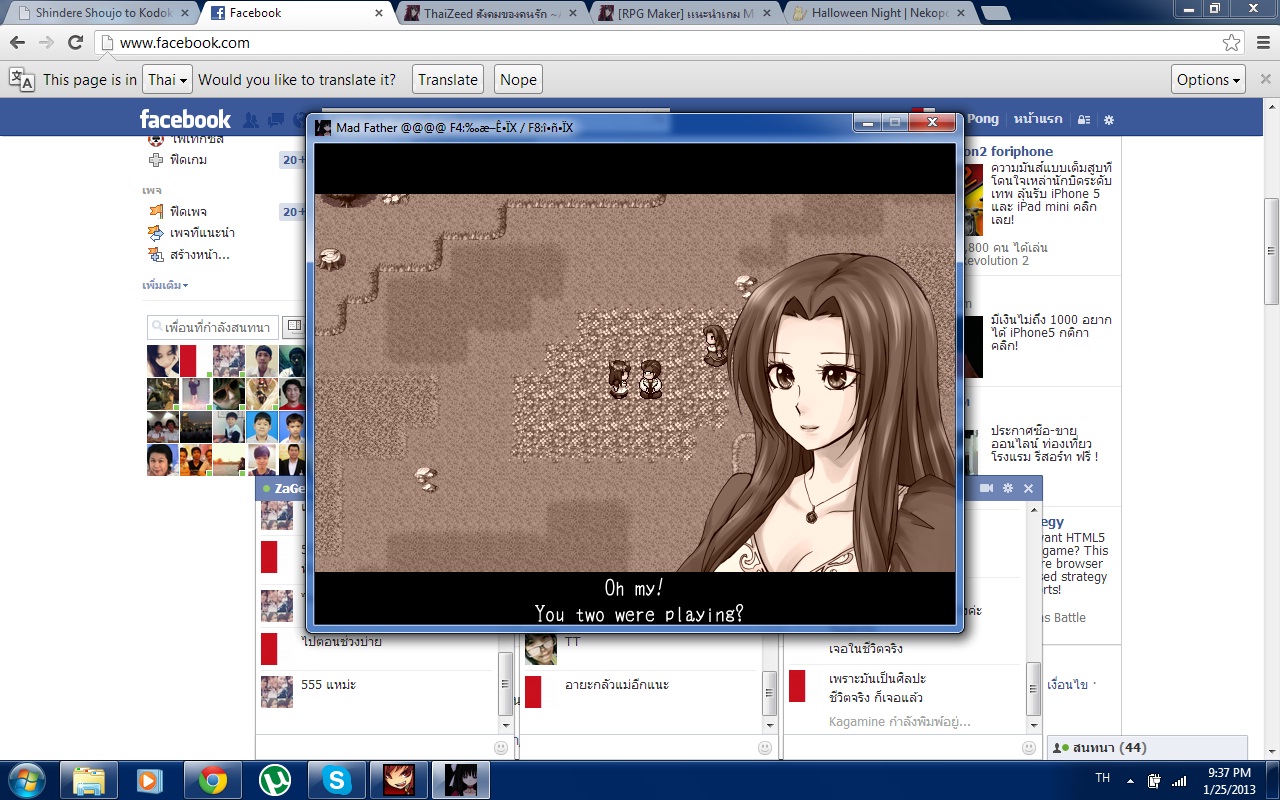Expand the เพิ่มเติม more link in sidebar
This screenshot has height=800, width=1280.
click(165, 285)
